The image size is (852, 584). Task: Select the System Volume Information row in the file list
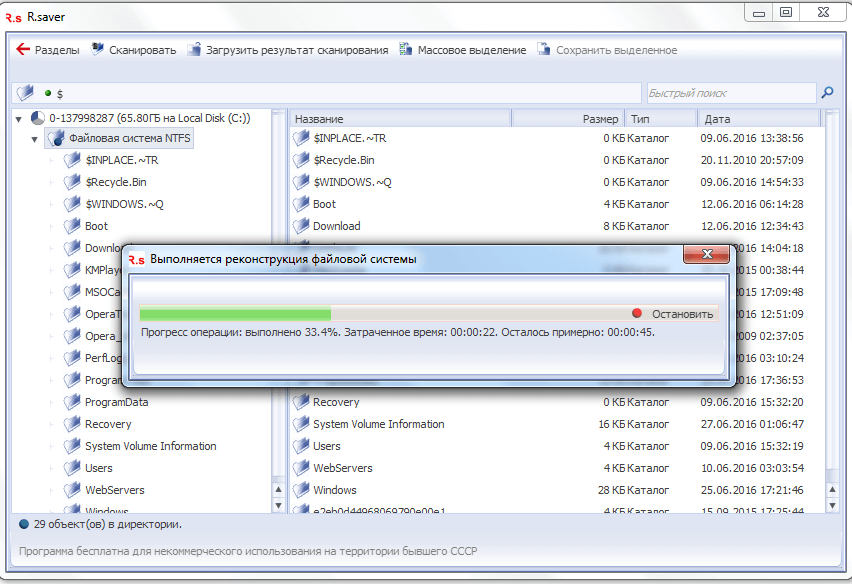tap(556, 424)
